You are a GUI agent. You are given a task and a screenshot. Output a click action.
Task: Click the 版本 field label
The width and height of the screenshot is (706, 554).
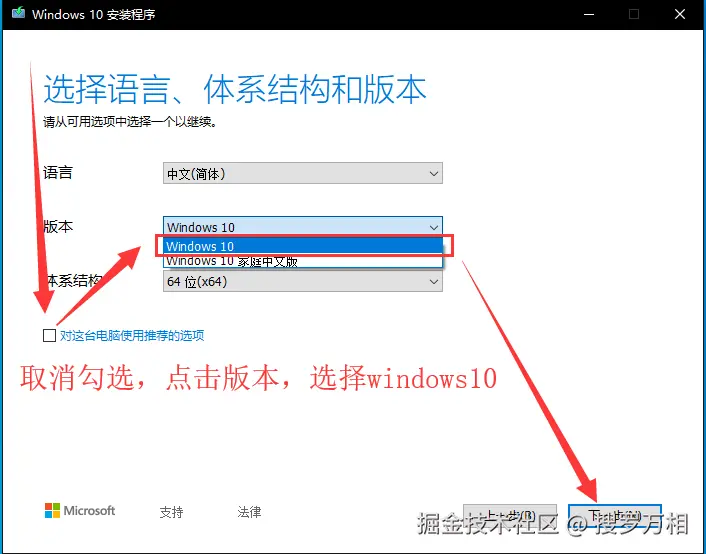pyautogui.click(x=58, y=226)
